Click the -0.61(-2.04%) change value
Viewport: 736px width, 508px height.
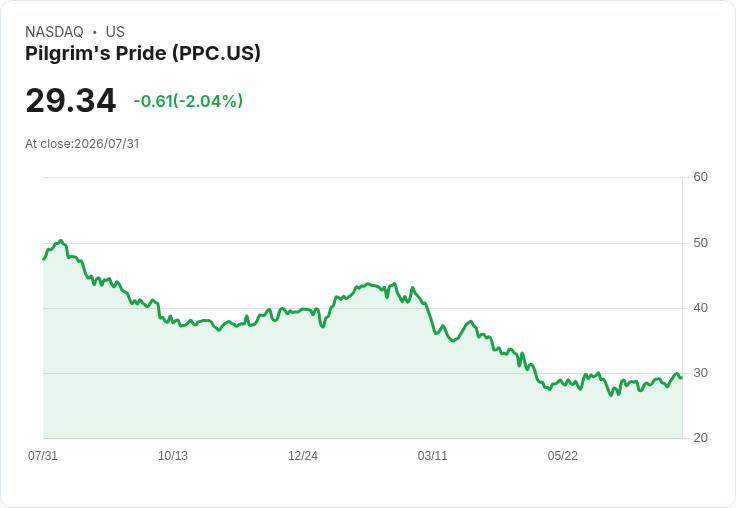[x=188, y=101]
